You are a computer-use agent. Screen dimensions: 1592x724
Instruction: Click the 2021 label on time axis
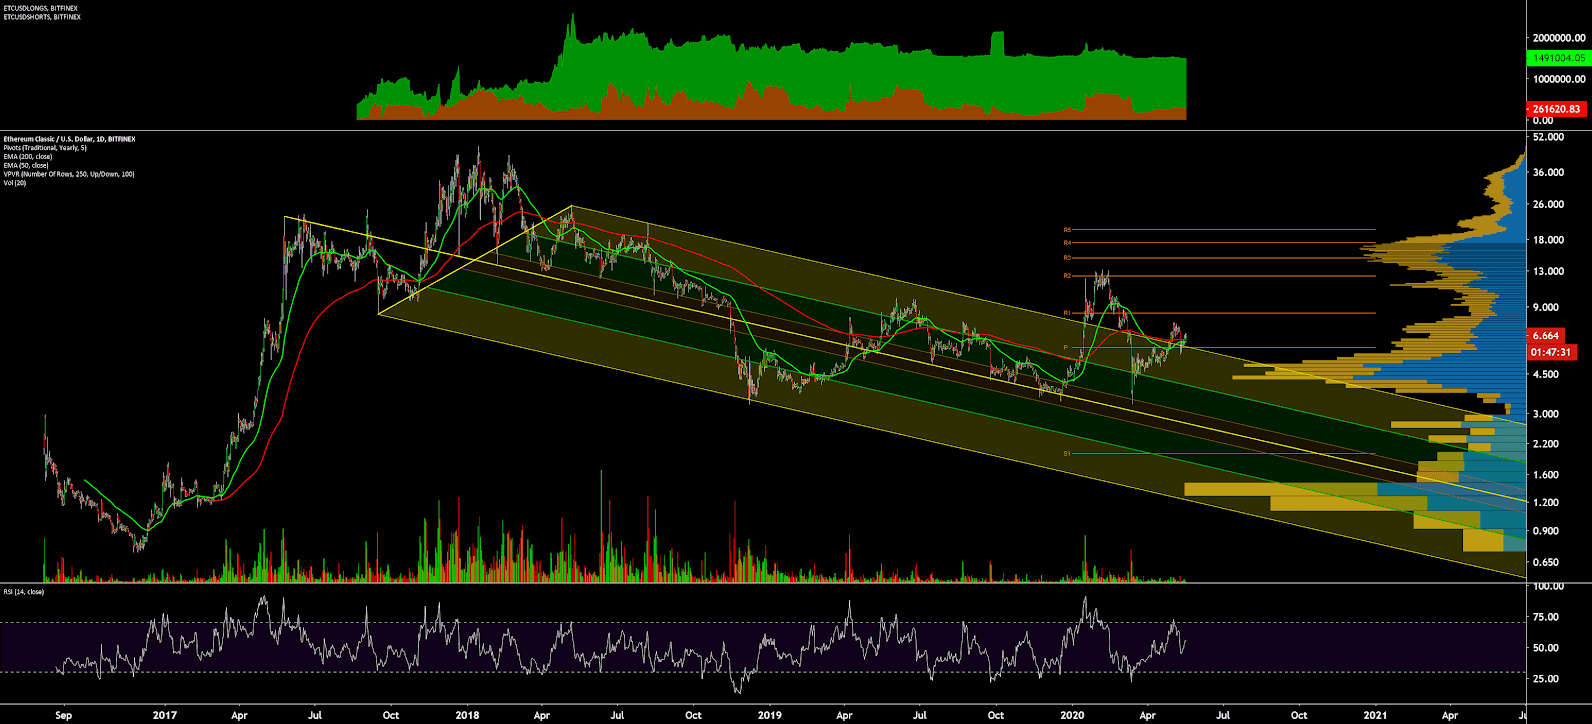1376,715
